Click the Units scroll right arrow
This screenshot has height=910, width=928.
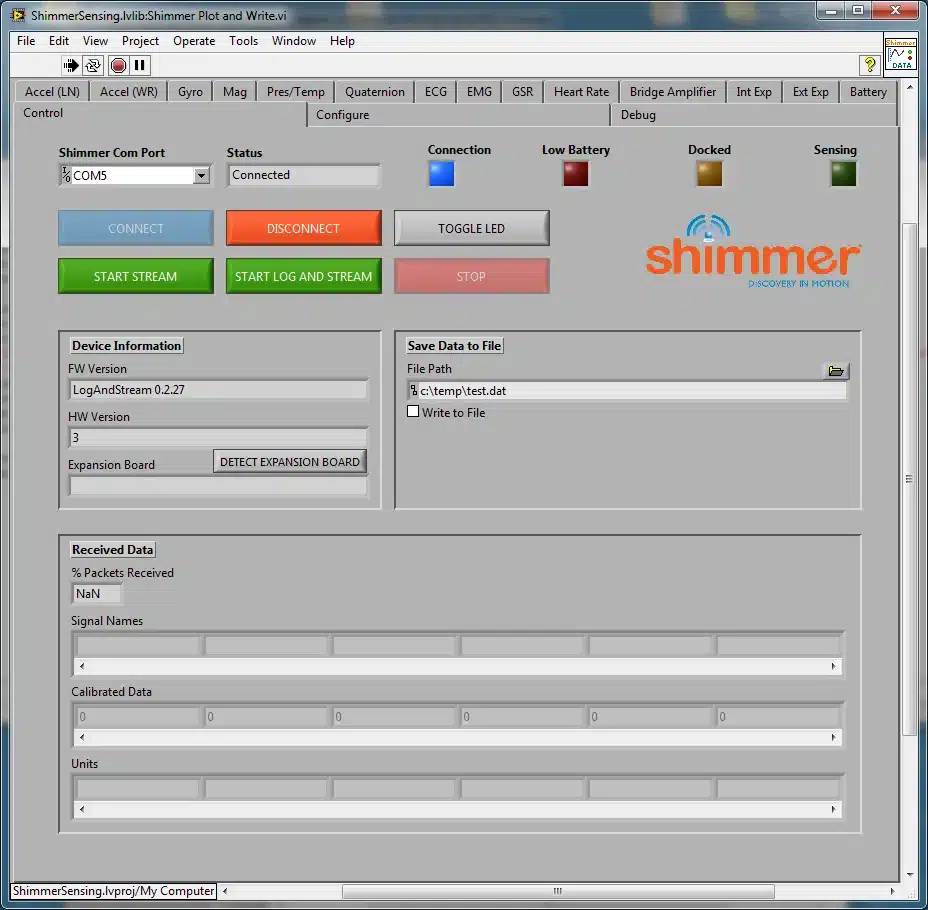[x=833, y=809]
